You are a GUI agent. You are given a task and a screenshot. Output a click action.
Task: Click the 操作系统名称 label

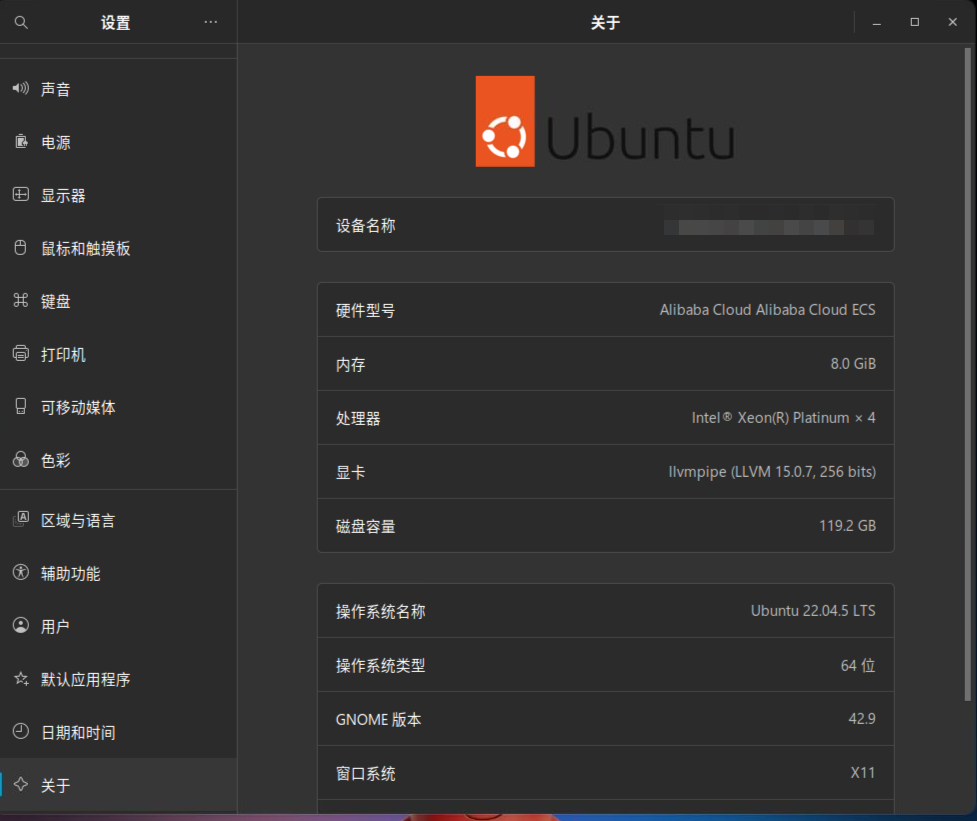380,612
